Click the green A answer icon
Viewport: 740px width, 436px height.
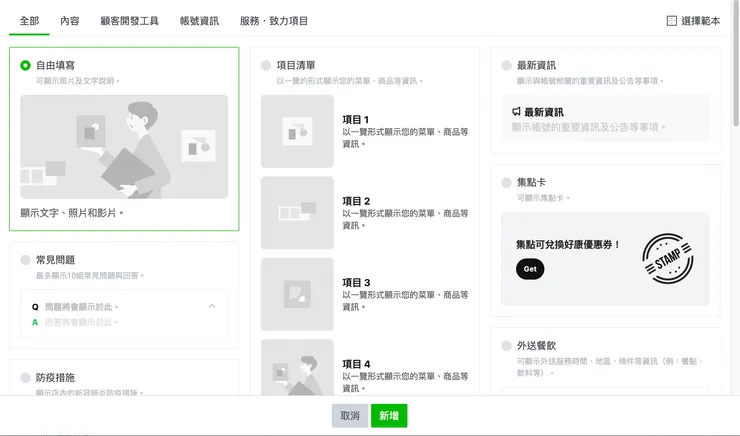point(35,322)
